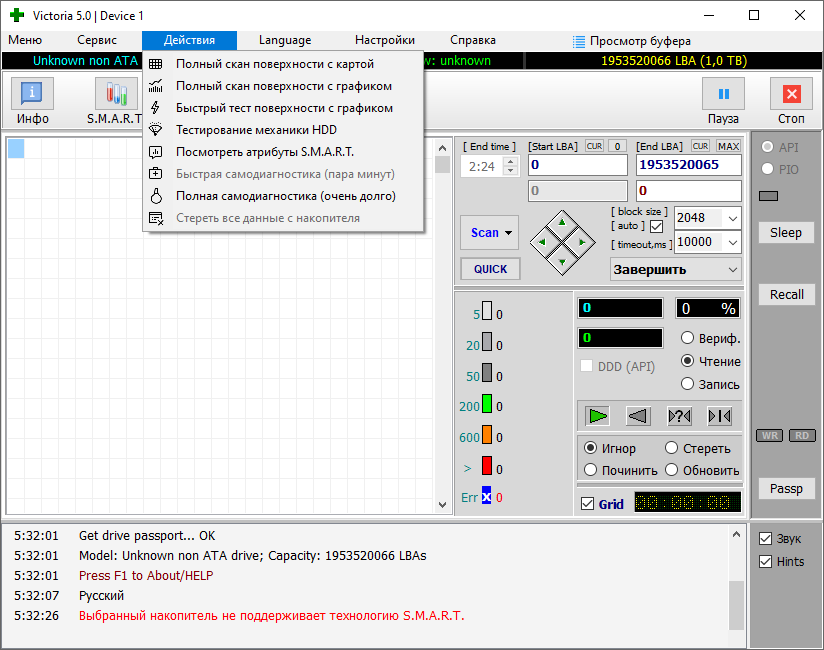Click the End LBA field showing 1953520065
Viewport: 824px width, 650px height.
(688, 165)
